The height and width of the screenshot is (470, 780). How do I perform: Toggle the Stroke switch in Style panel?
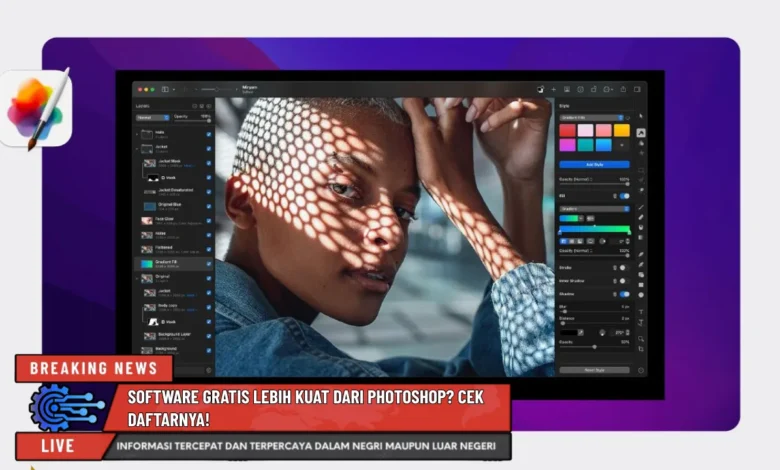pos(624,267)
